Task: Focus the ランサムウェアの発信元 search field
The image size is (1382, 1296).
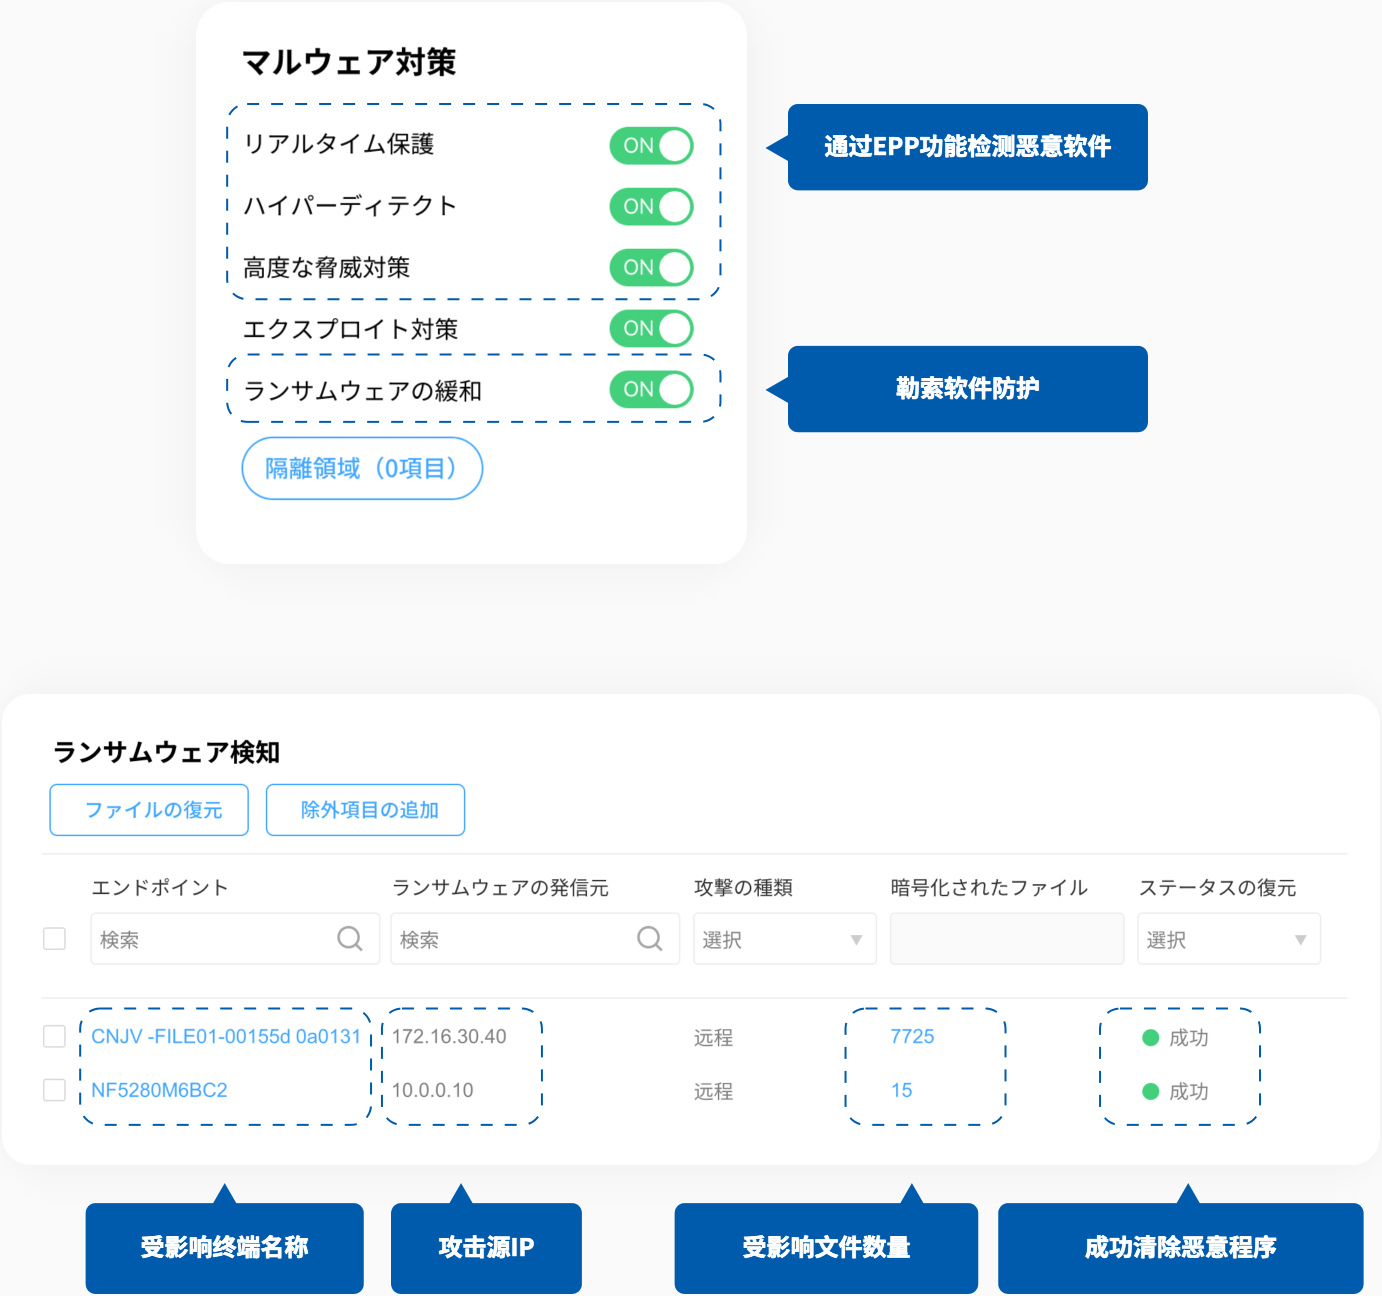Action: [535, 939]
